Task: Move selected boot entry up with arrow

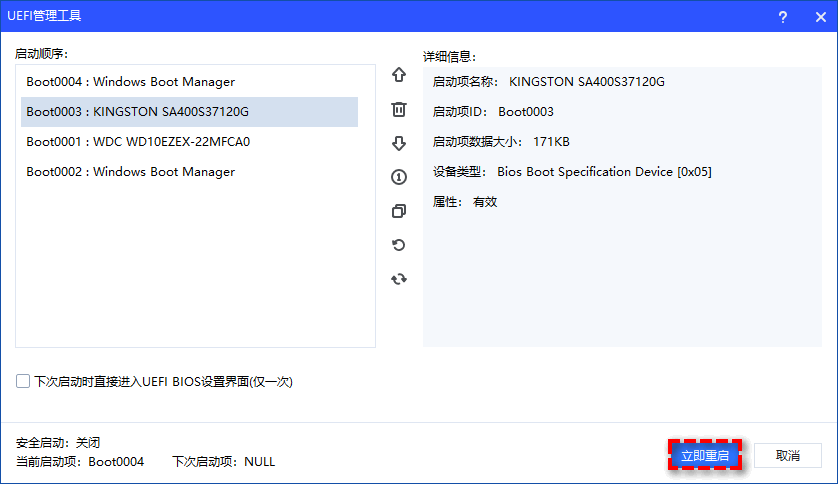Action: coord(399,75)
